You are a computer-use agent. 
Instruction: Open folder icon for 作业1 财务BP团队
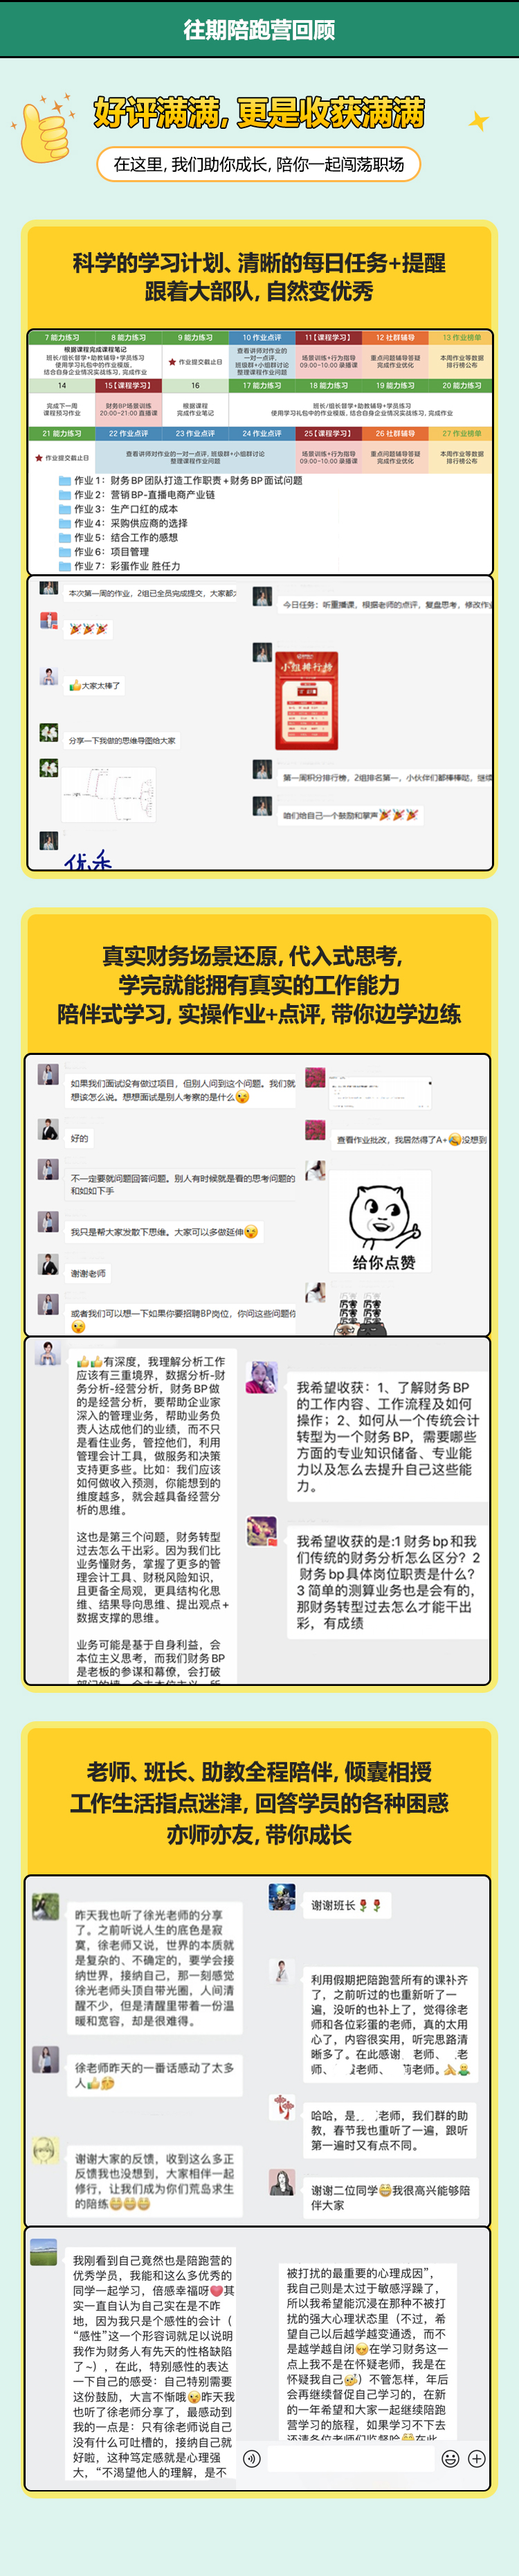coord(65,481)
